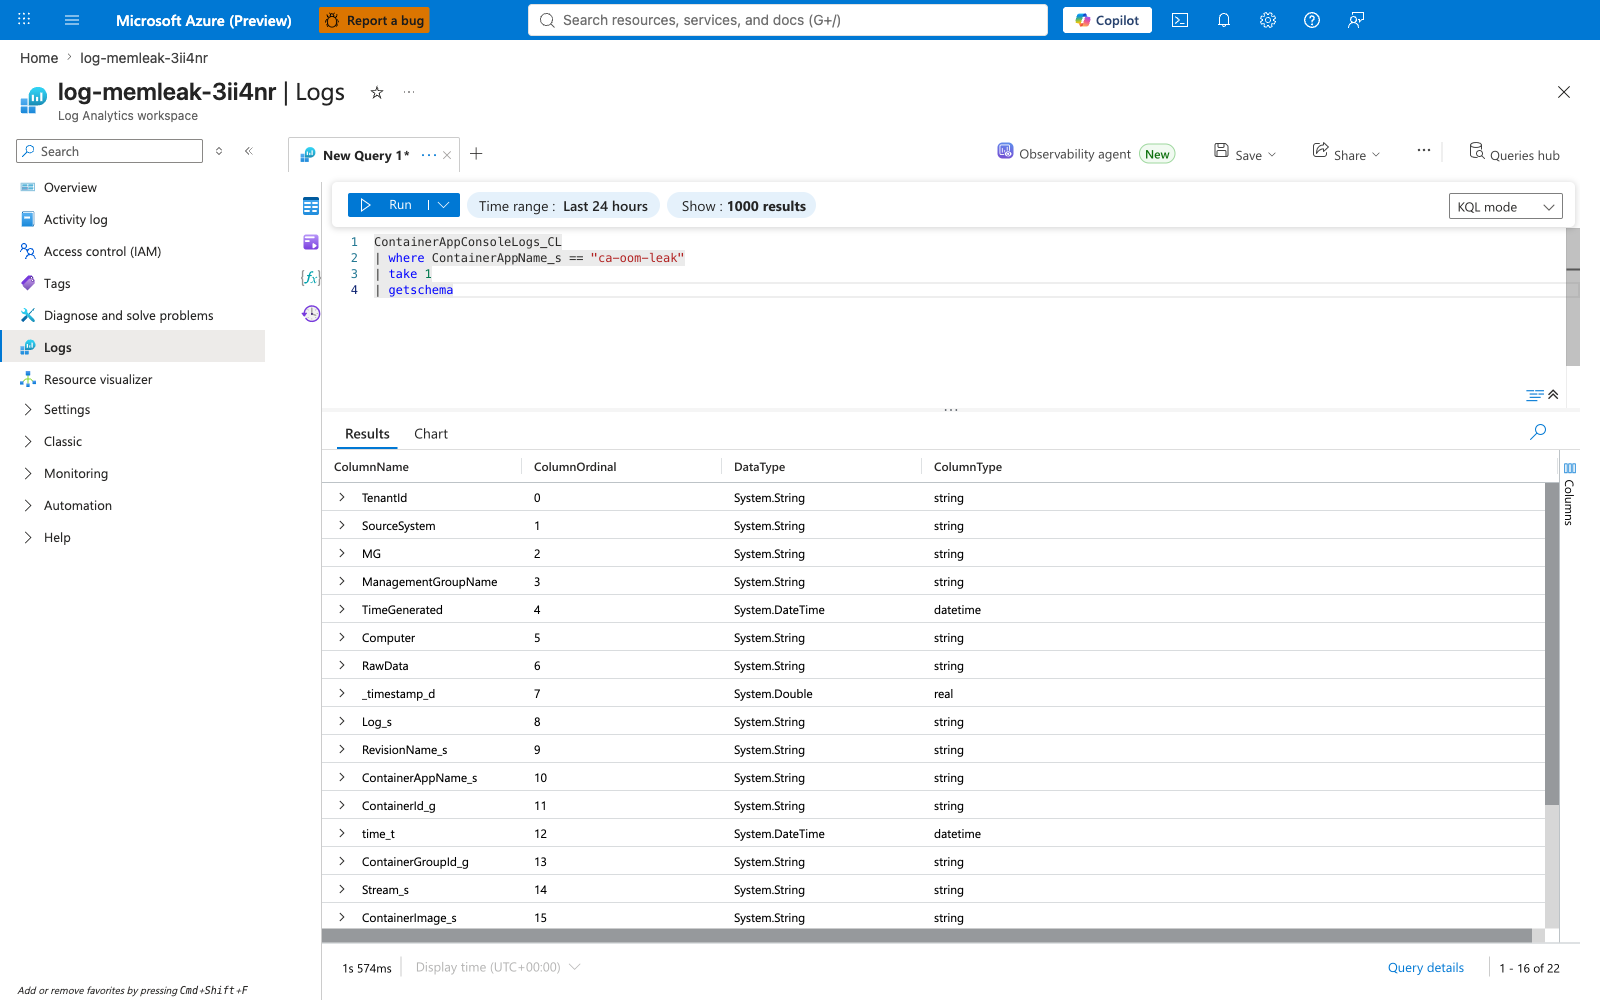1600x1000 pixels.
Task: Open Query details link
Action: click(1426, 967)
